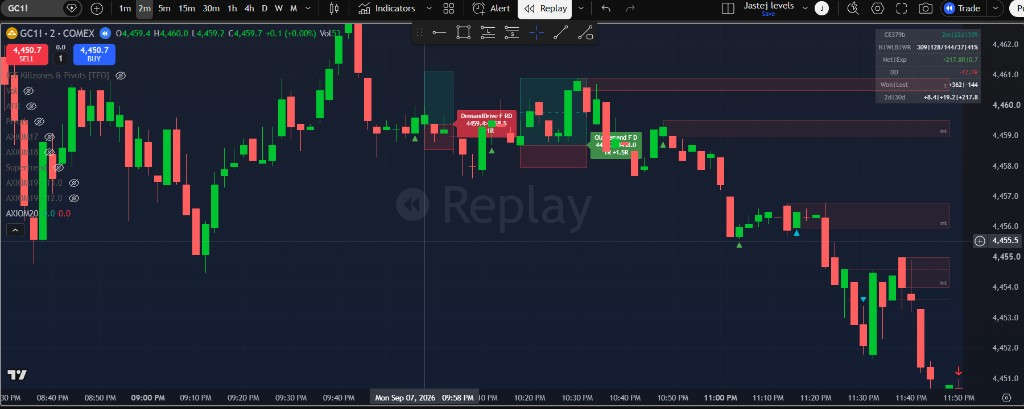Click Save under Jastej levels
Image resolution: width=1024 pixels, height=409 pixels.
point(768,14)
